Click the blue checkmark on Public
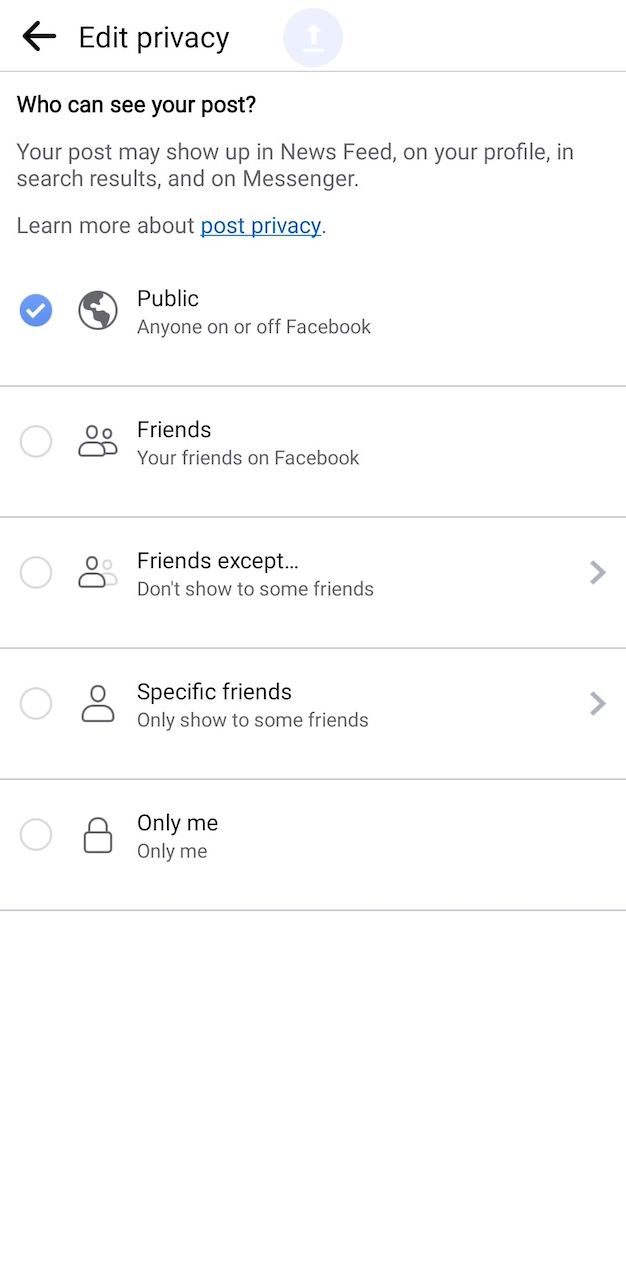Image resolution: width=626 pixels, height=1280 pixels. (x=36, y=310)
